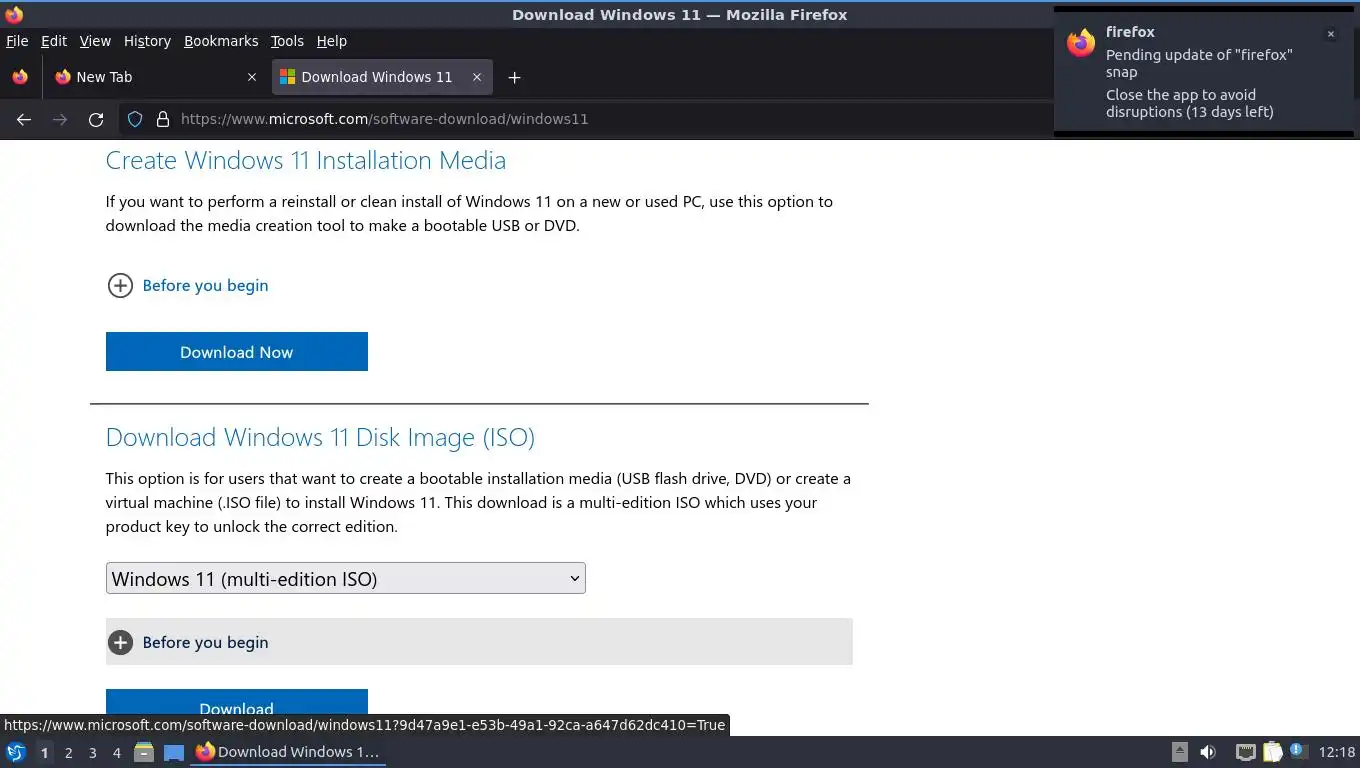Open the Help menu
Image resolution: width=1360 pixels, height=768 pixels.
332,41
